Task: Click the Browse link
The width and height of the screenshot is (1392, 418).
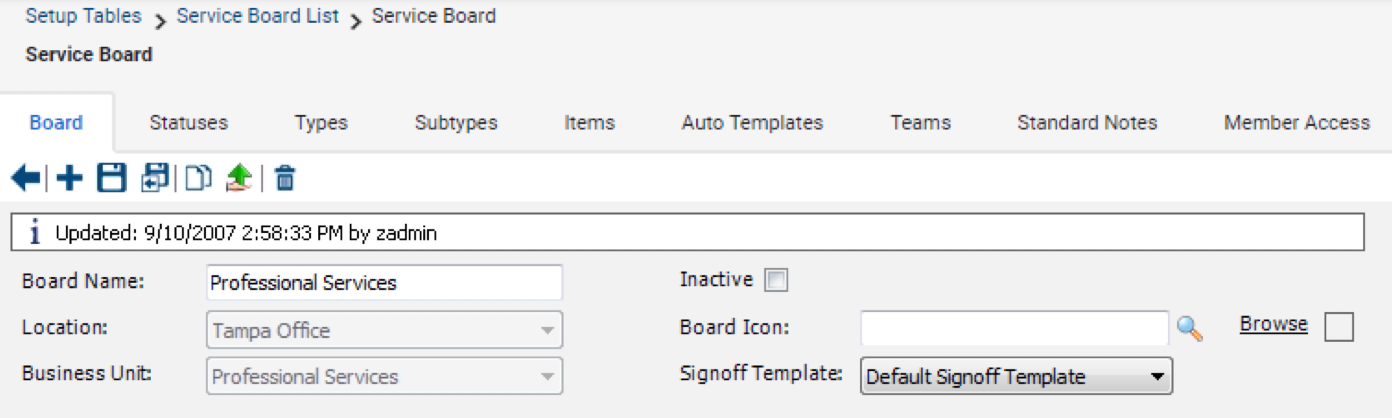Action: click(x=1274, y=324)
